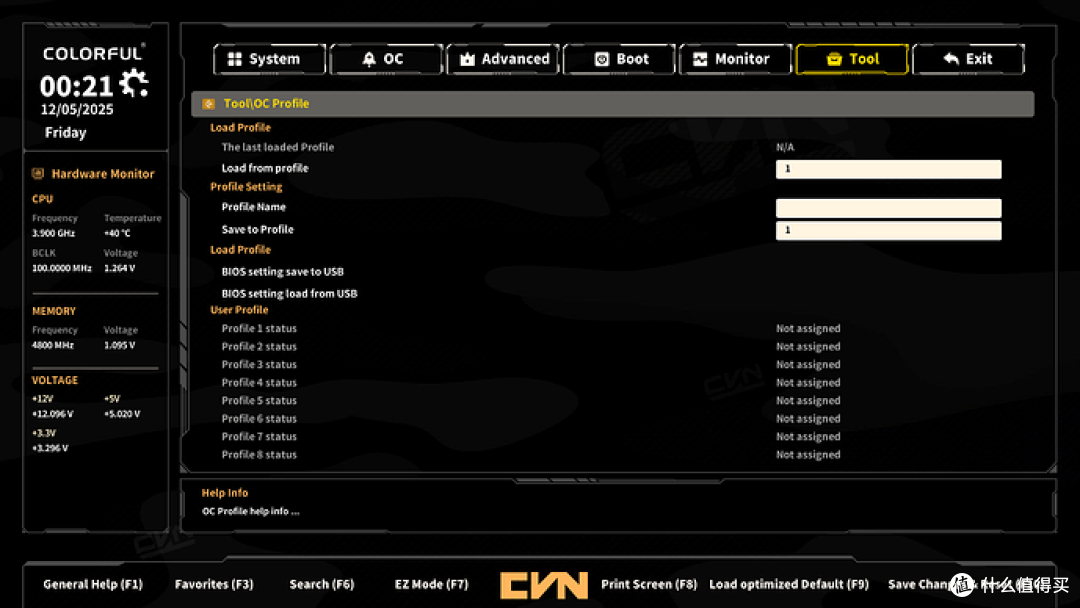
Task: Click the CVN logo in bottom bar
Action: [x=543, y=585]
